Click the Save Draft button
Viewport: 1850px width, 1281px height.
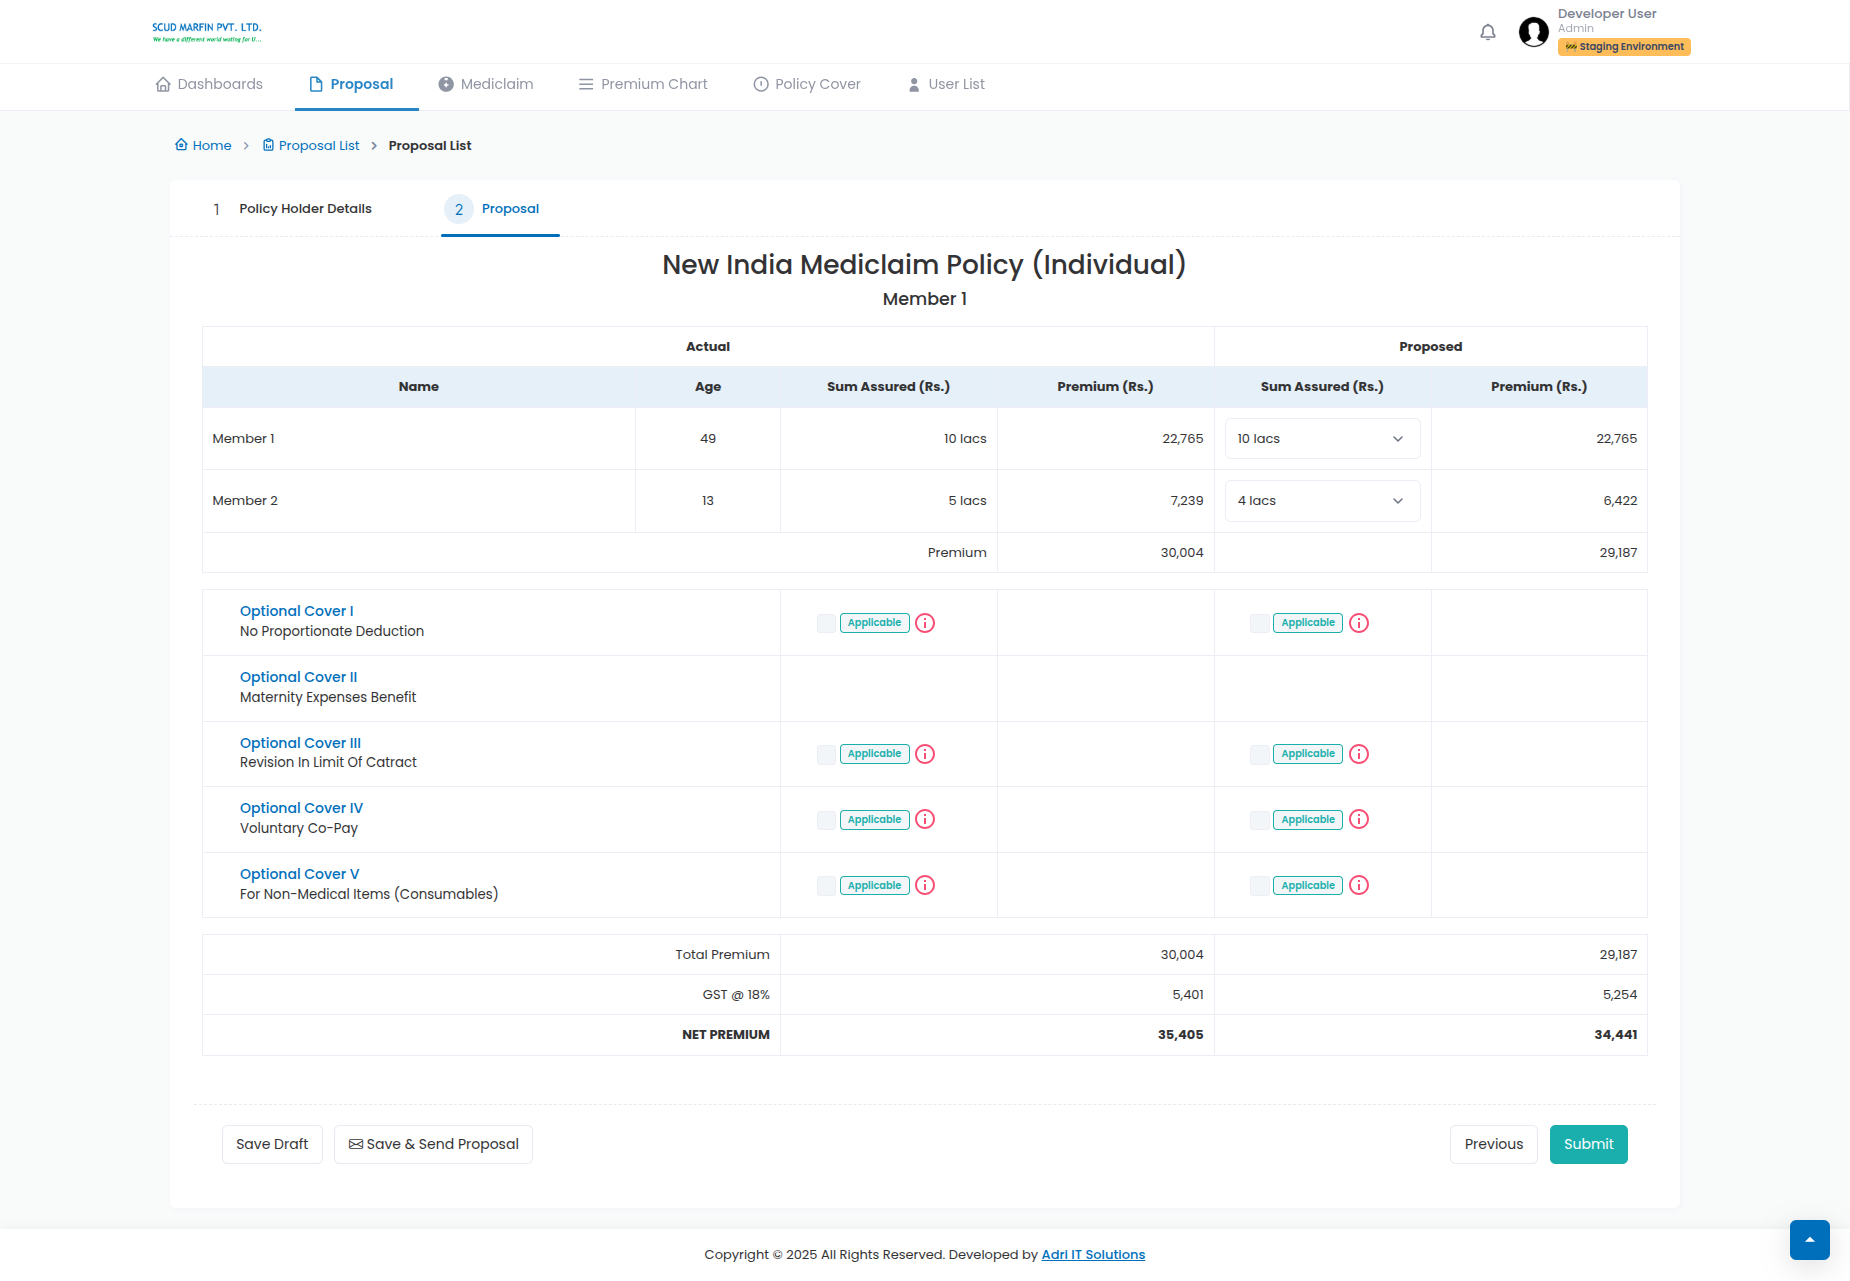[x=272, y=1144]
